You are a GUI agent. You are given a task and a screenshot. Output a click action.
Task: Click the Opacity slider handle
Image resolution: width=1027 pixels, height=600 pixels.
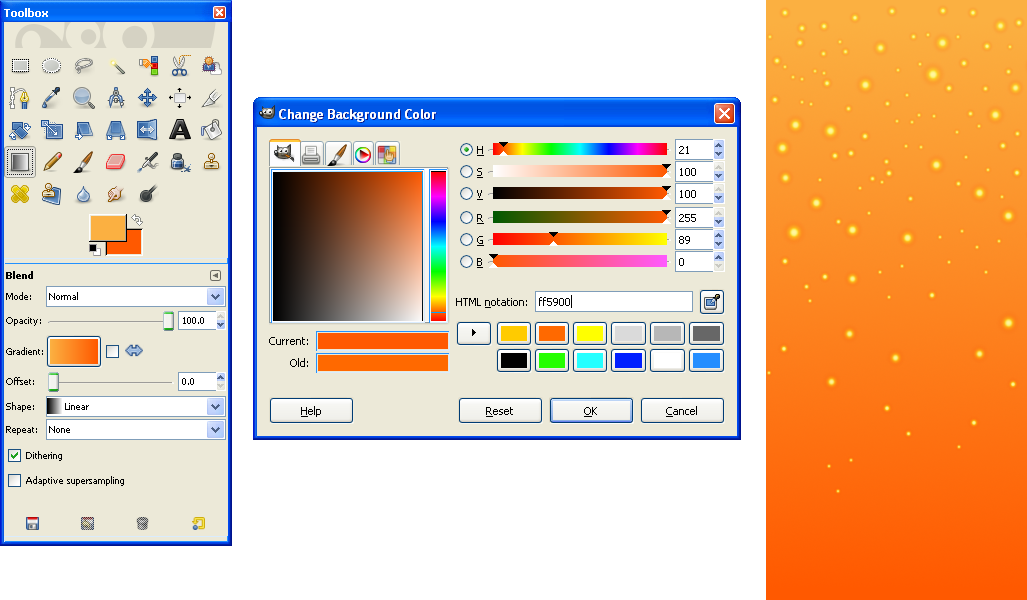coord(168,321)
